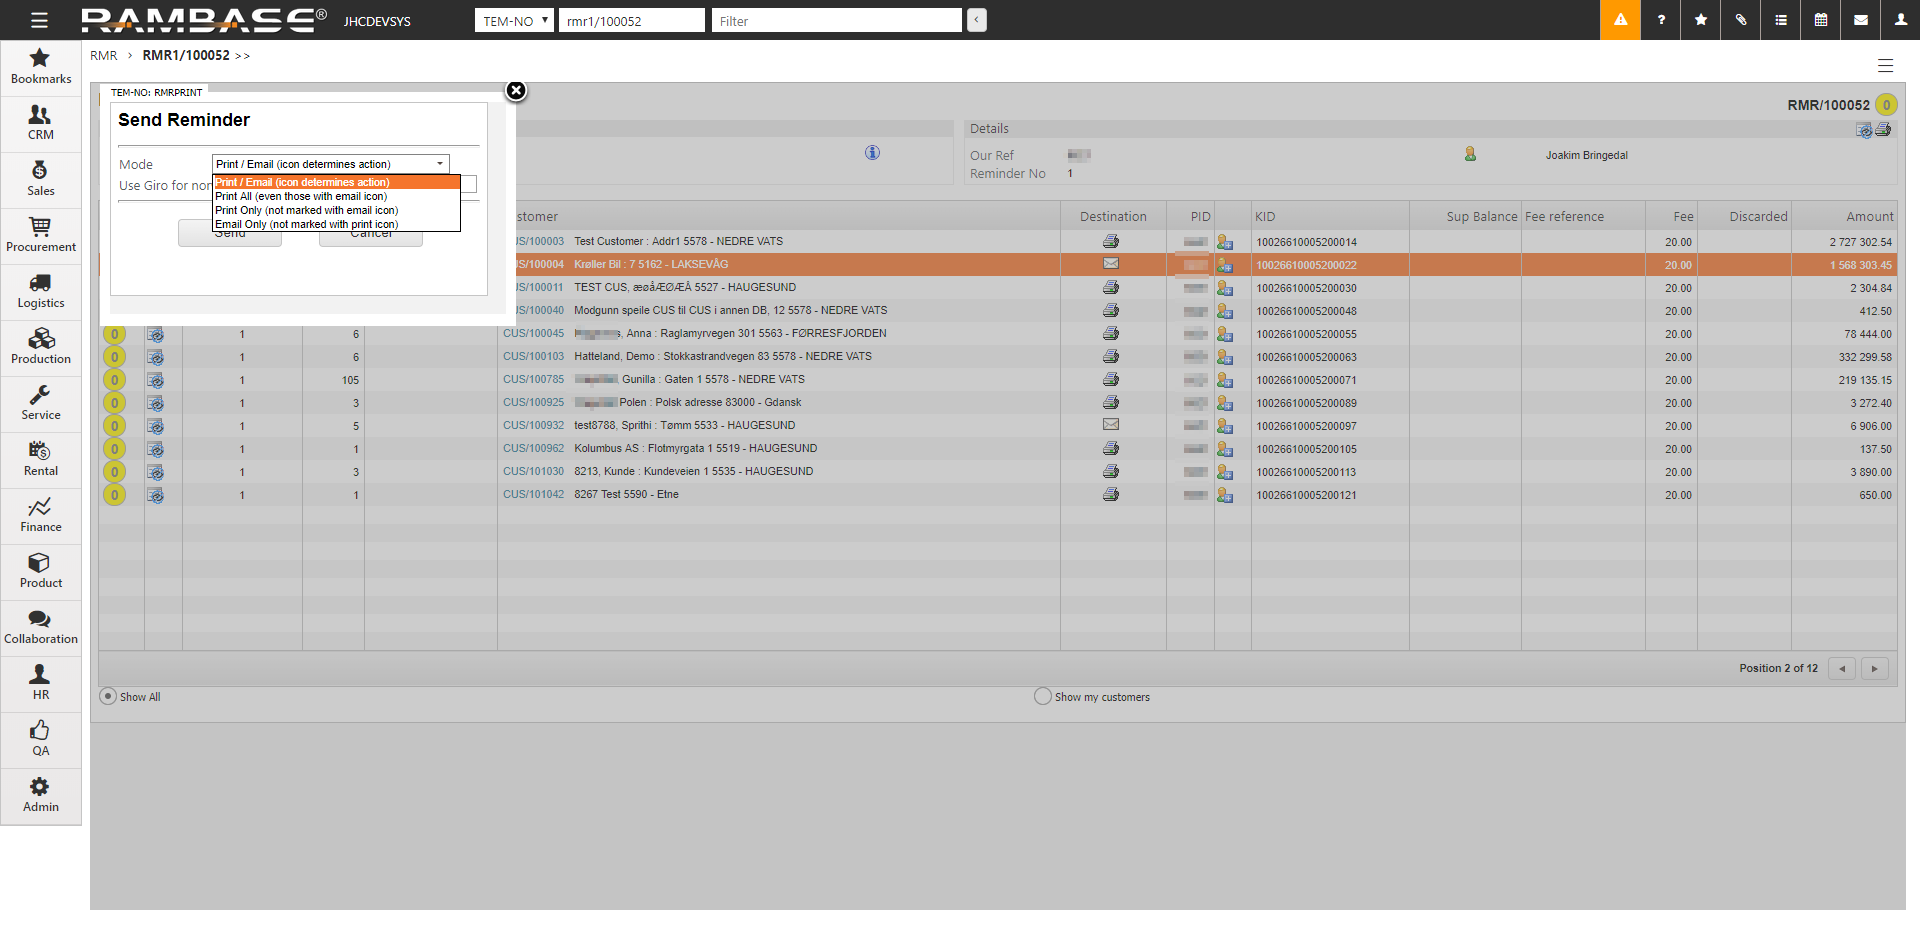
Task: Open the calendar icon in top bar
Action: (1821, 20)
